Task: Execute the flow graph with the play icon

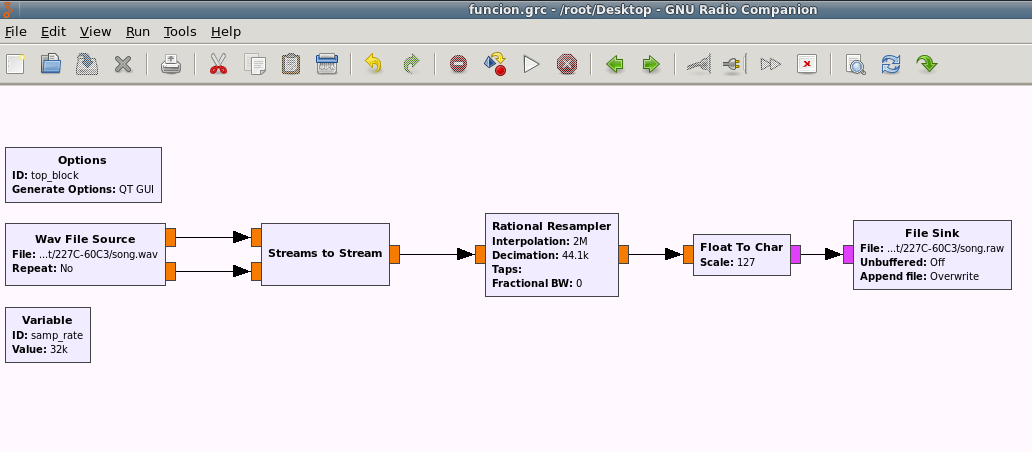Action: [x=531, y=64]
